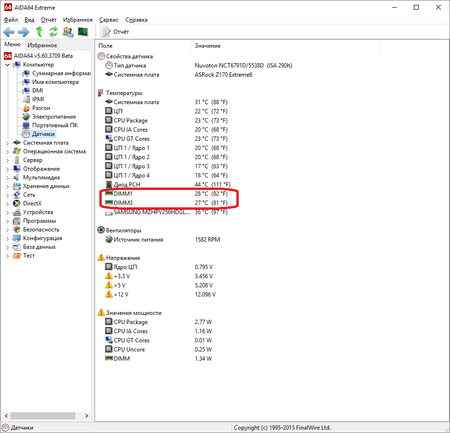Click the Напряжения warning section icon
This screenshot has height=433, width=450.
click(101, 257)
